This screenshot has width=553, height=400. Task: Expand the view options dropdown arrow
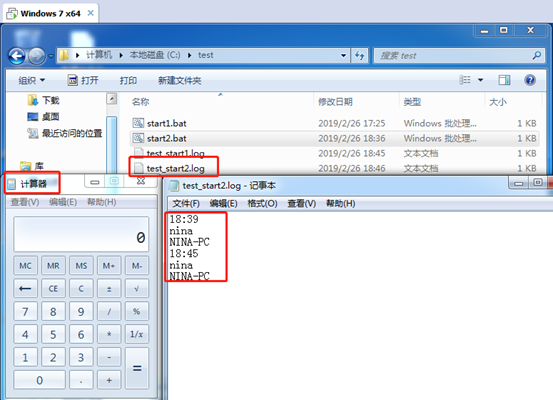click(x=480, y=80)
